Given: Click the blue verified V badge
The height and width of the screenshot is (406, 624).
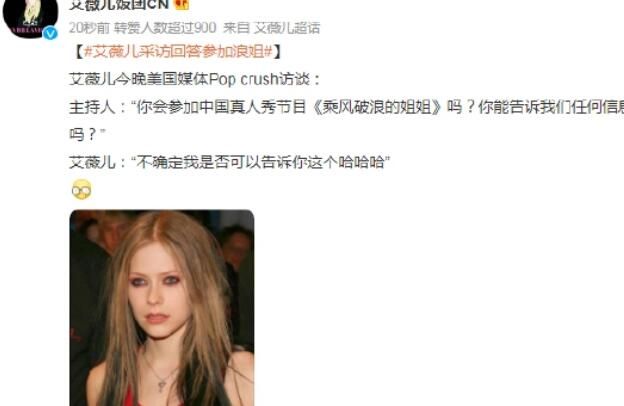Looking at the screenshot, I should point(50,33).
